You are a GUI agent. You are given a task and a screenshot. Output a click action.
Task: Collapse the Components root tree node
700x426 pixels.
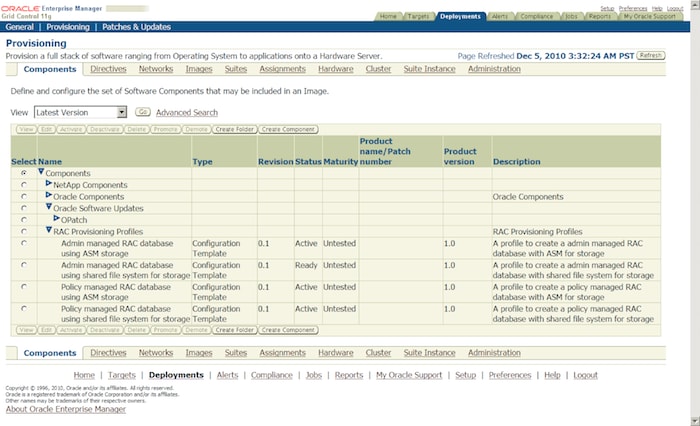41,171
